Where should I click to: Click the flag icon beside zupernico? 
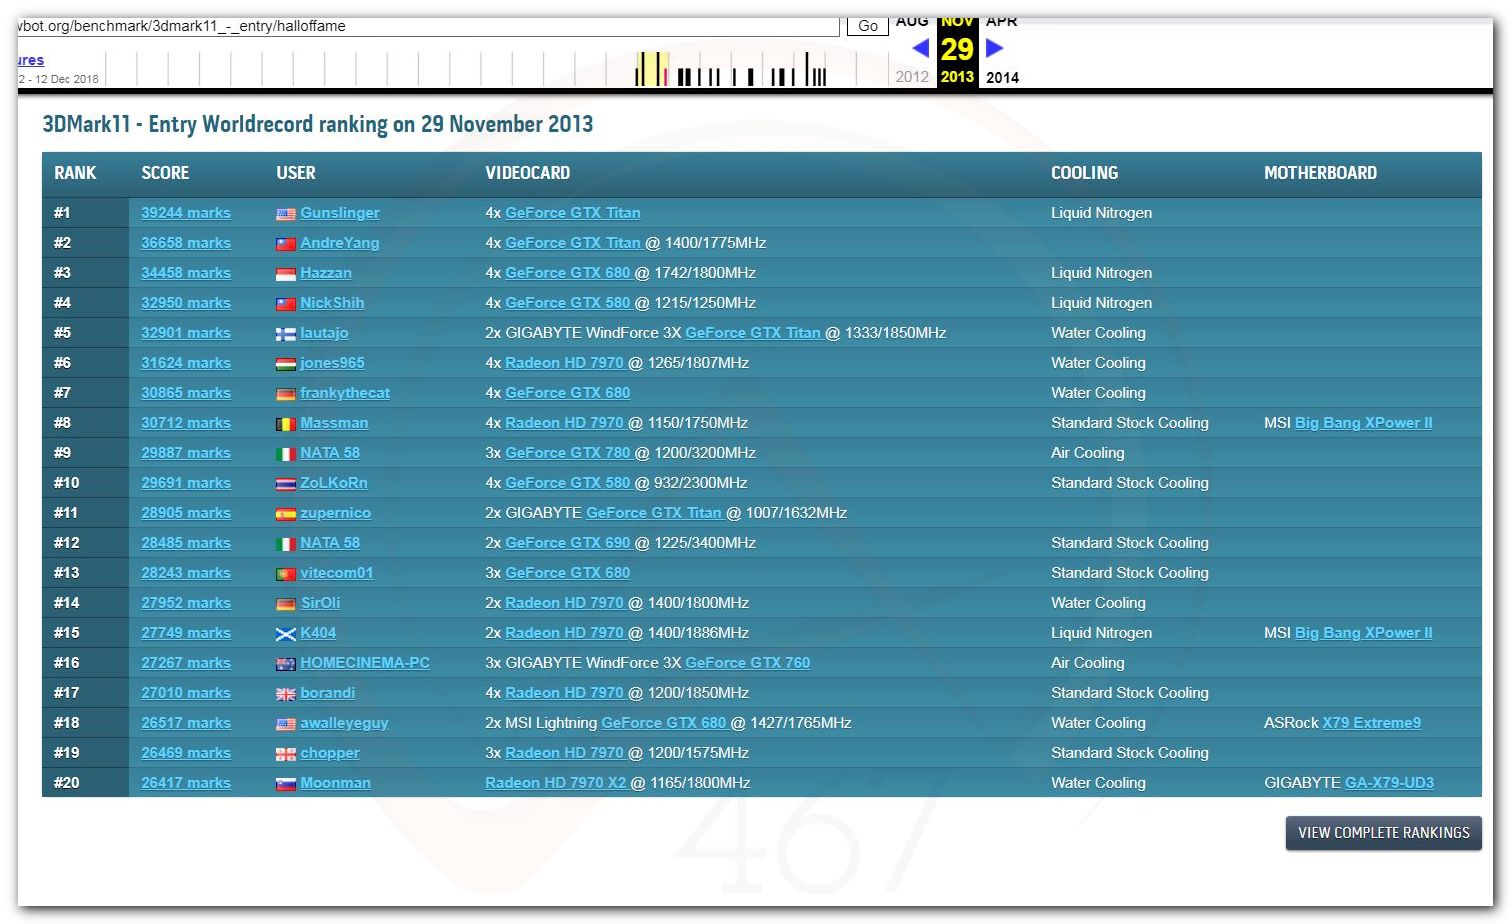coord(286,513)
